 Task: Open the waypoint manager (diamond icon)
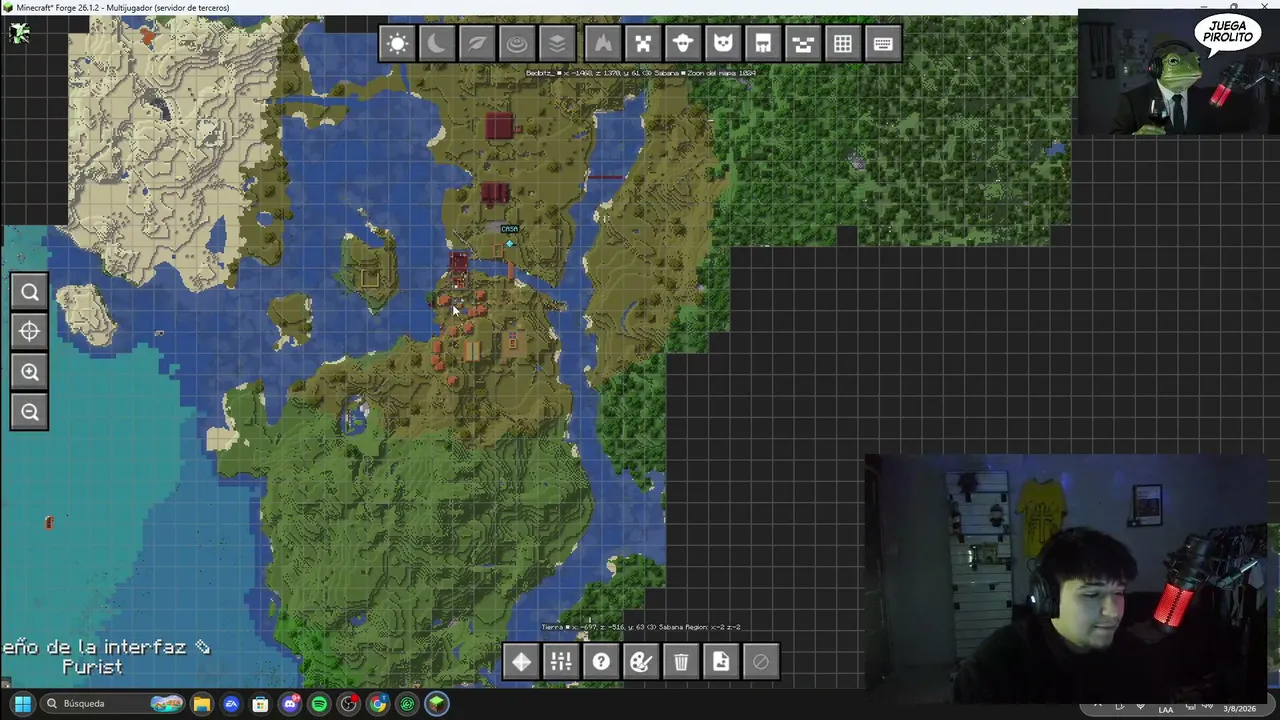521,662
